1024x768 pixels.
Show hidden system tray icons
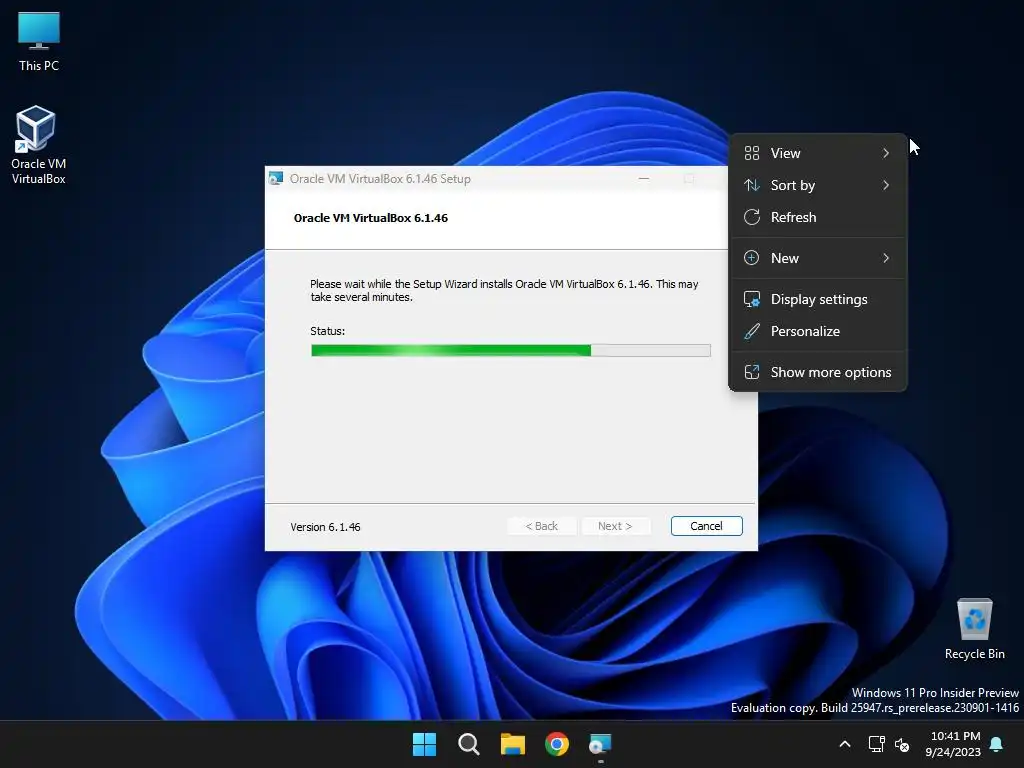[844, 744]
